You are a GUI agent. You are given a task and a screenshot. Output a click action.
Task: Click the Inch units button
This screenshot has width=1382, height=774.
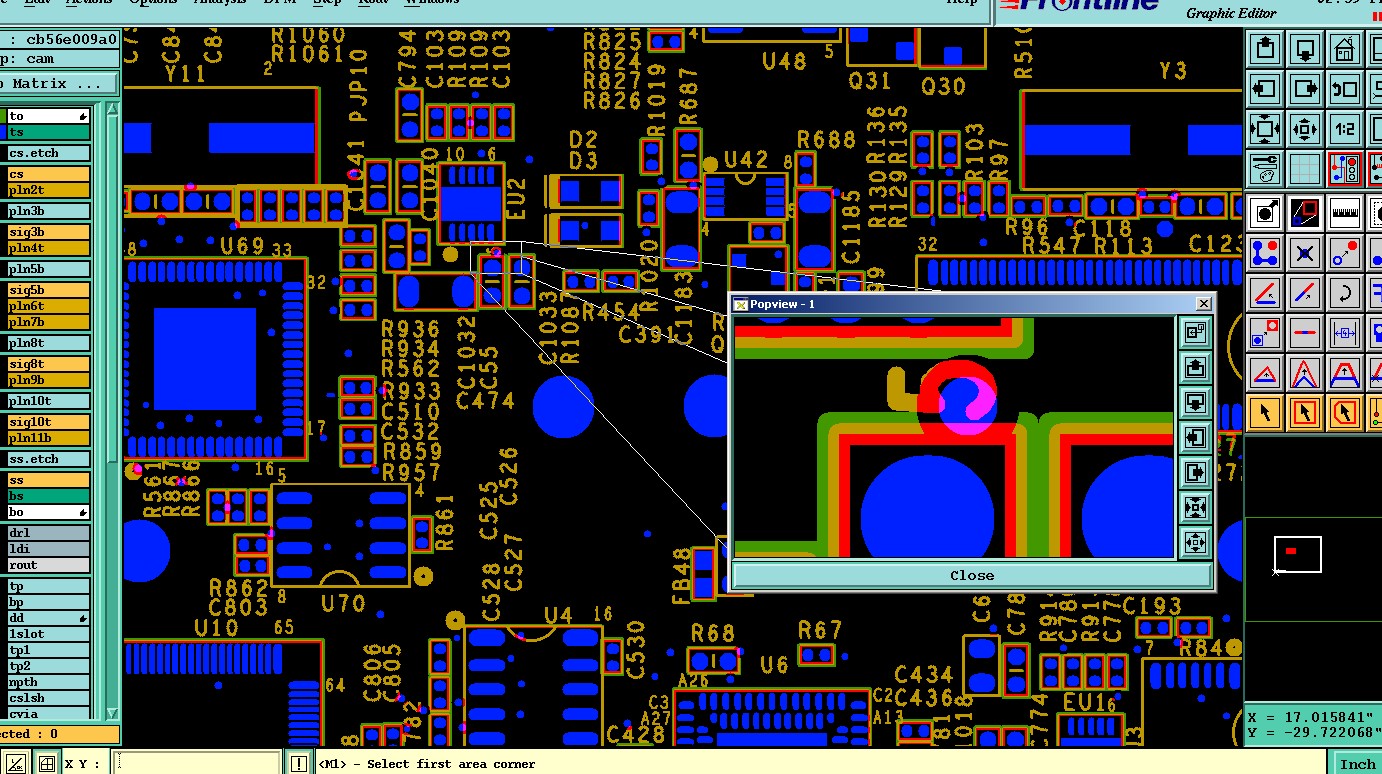click(1357, 764)
